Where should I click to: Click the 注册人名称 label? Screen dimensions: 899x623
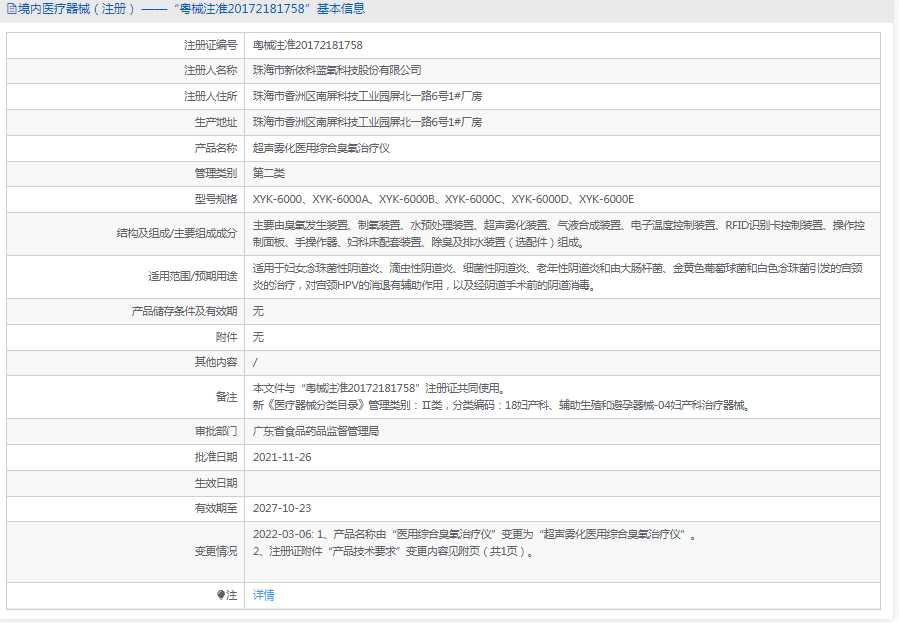coord(210,70)
